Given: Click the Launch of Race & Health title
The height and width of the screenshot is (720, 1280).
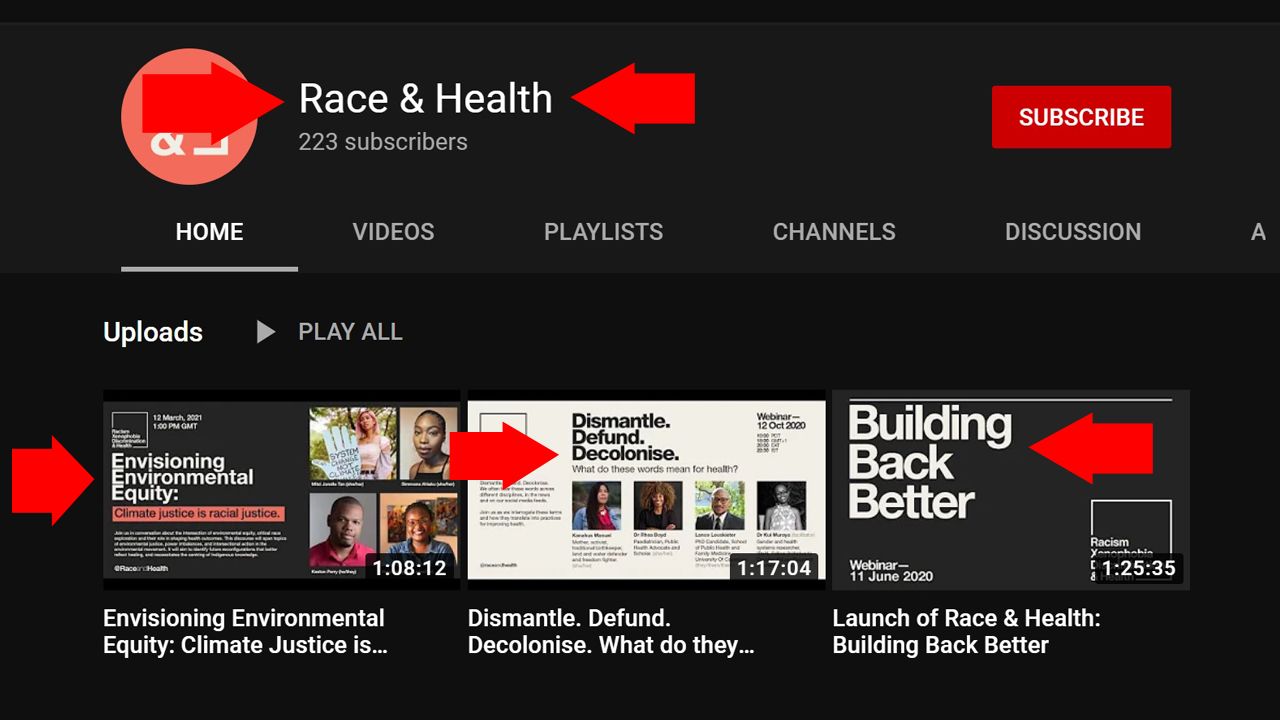Looking at the screenshot, I should [x=966, y=632].
